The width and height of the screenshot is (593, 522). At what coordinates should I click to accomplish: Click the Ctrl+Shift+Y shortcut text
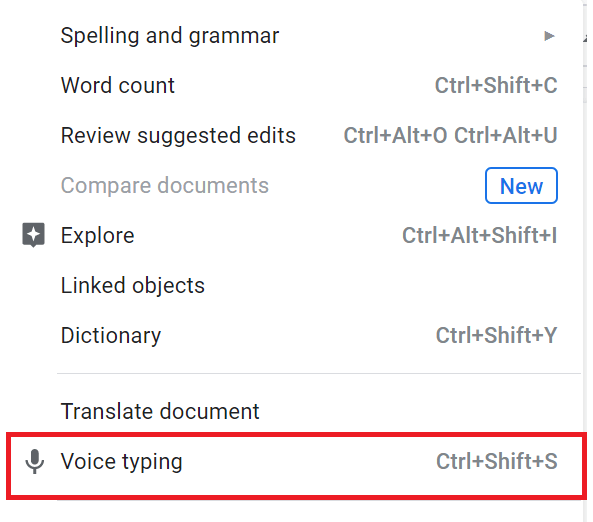click(x=497, y=335)
